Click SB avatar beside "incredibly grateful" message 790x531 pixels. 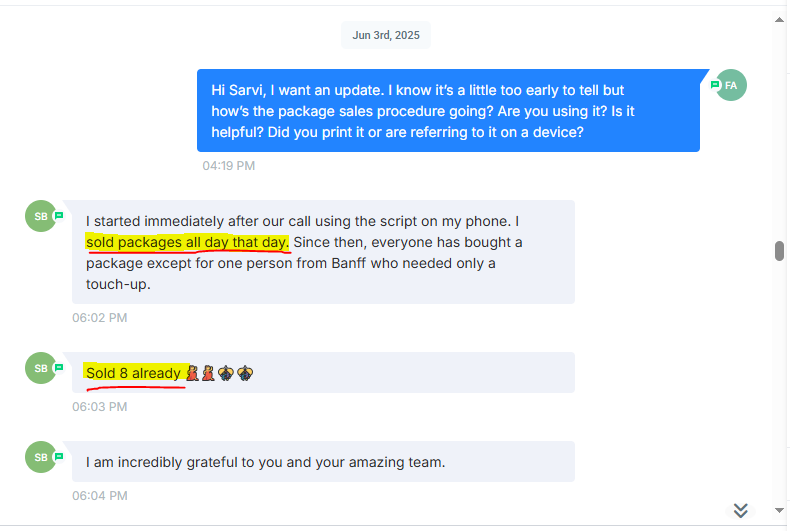40,457
